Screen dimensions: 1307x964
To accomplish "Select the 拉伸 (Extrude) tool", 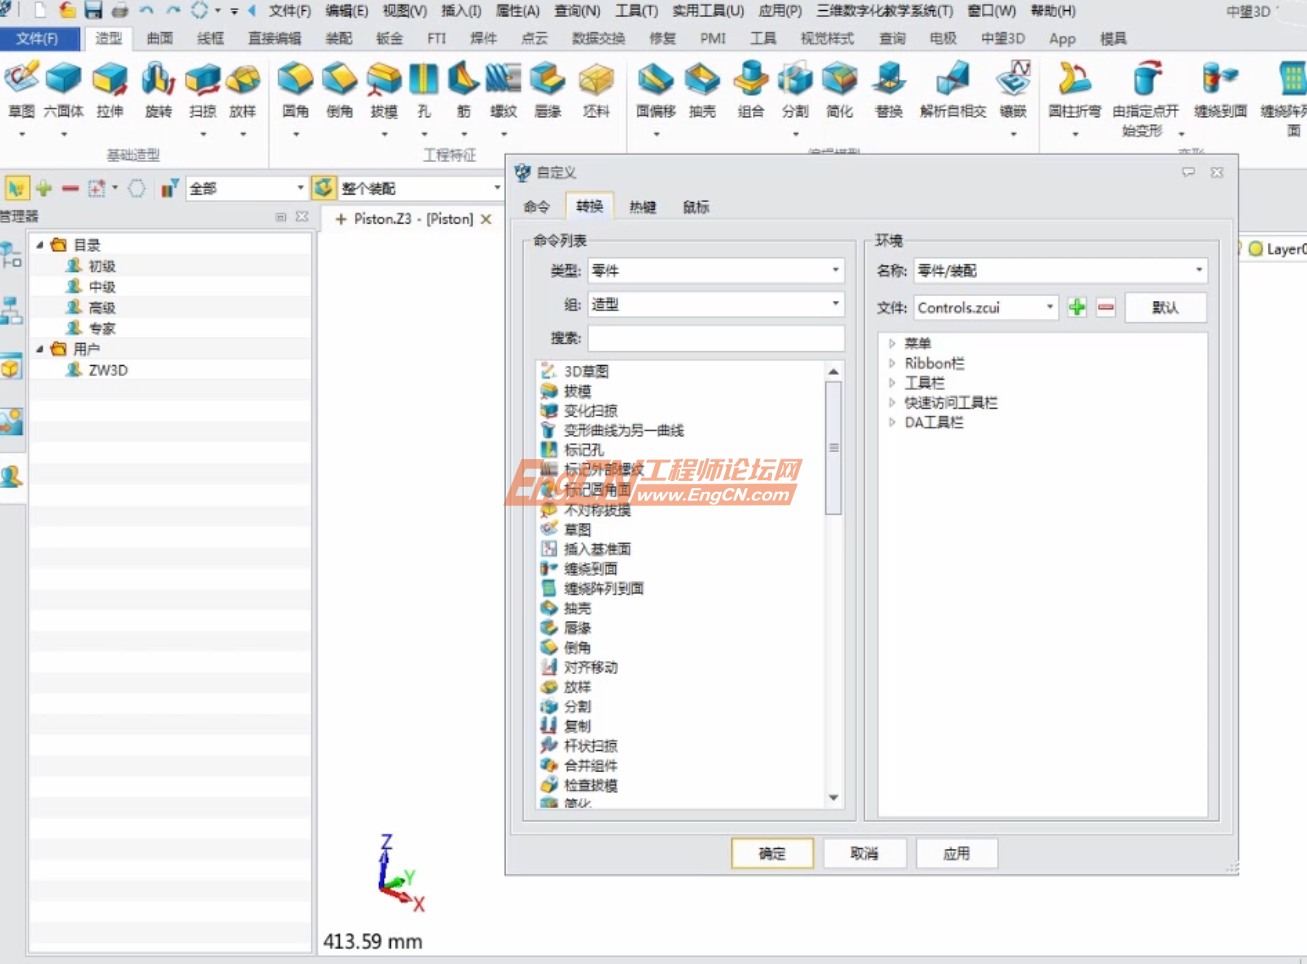I will 110,95.
